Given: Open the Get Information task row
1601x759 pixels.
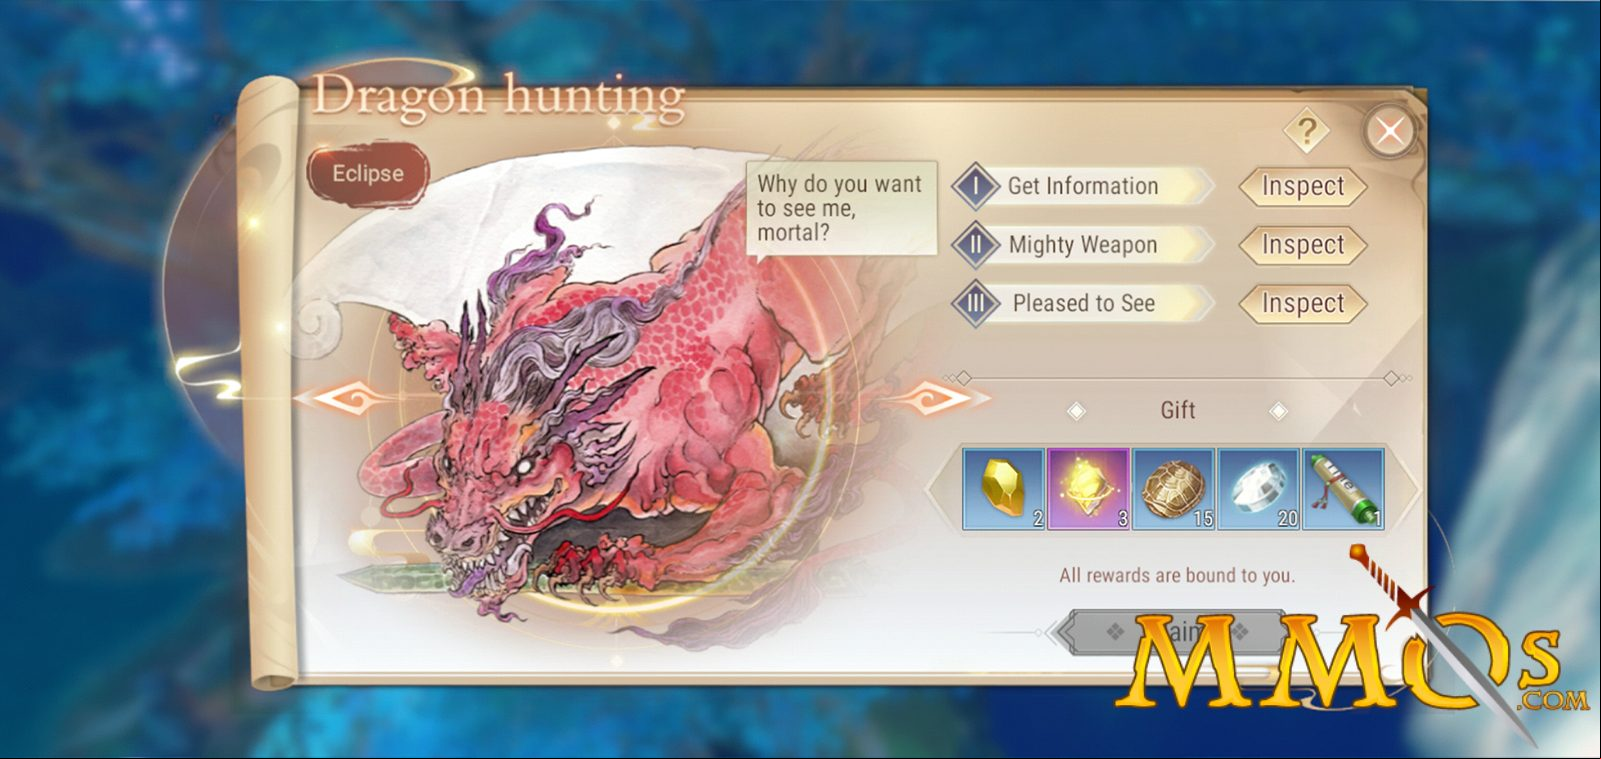Looking at the screenshot, I should click(1083, 186).
